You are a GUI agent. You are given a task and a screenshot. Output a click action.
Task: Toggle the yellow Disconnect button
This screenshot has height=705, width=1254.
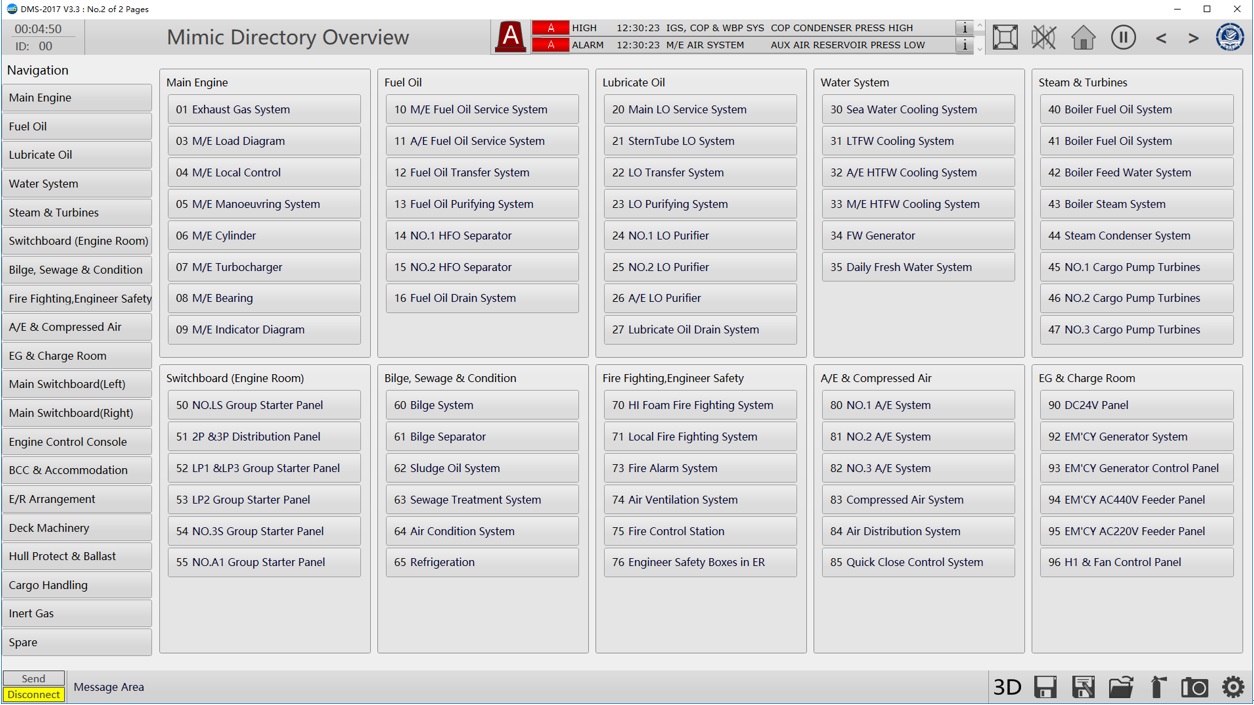click(x=34, y=695)
